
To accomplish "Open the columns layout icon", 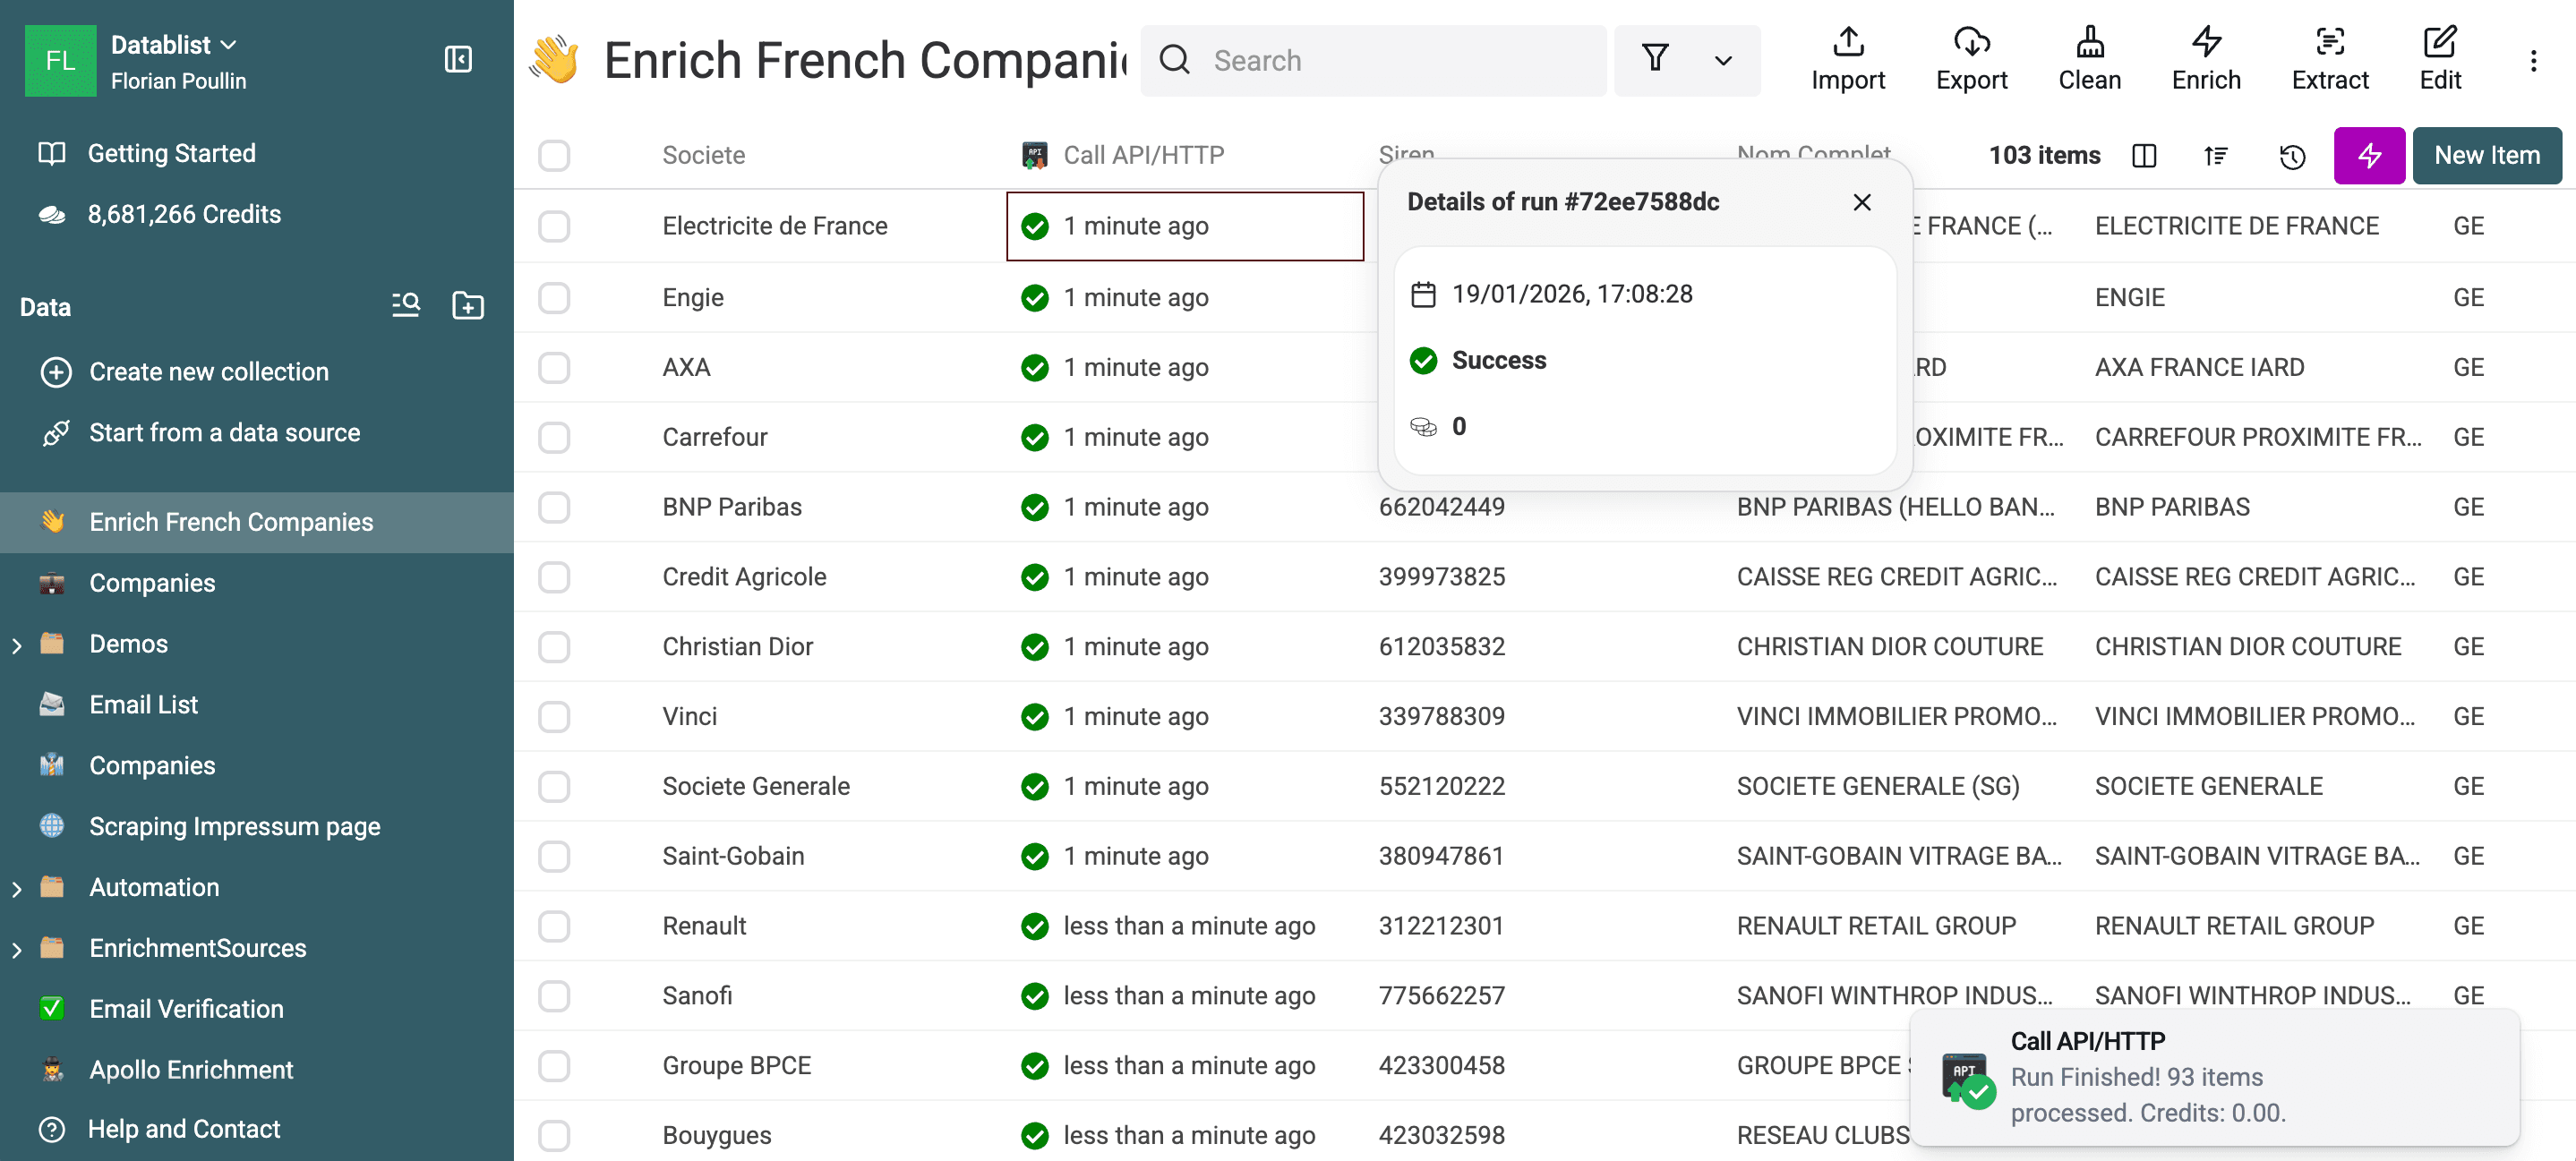I will (2144, 156).
